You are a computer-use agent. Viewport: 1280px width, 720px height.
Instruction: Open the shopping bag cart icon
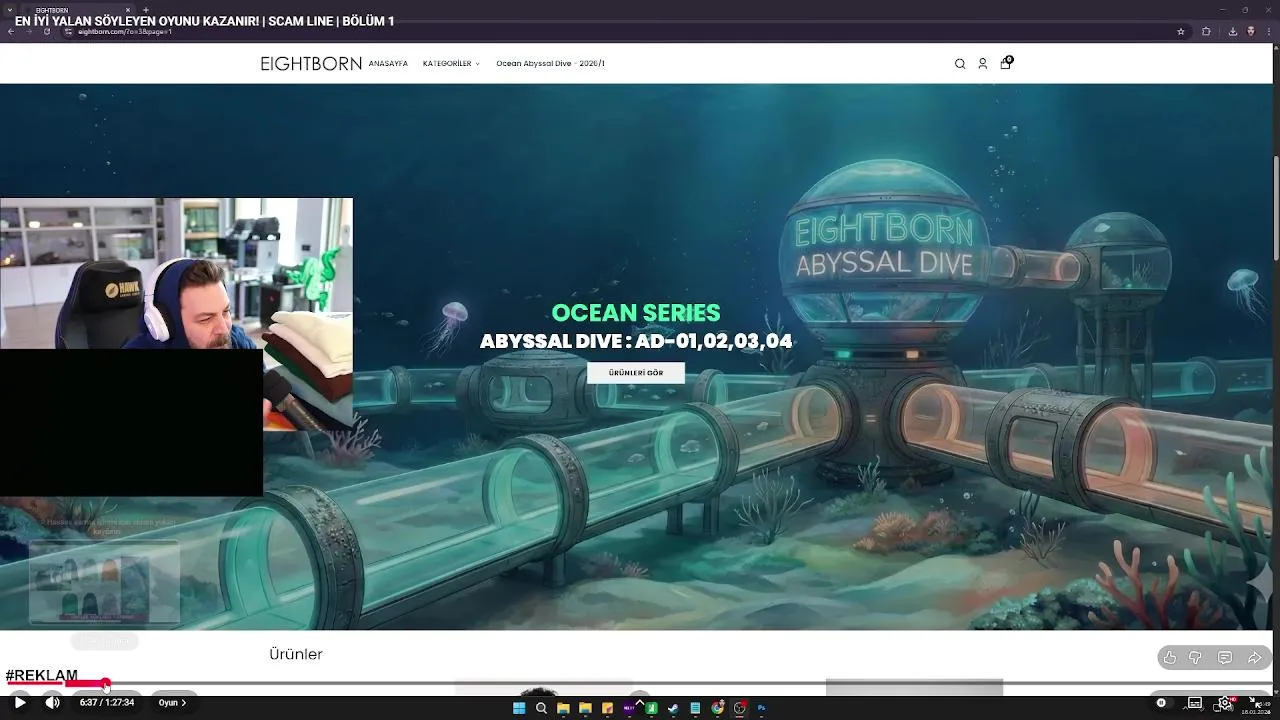click(1006, 63)
